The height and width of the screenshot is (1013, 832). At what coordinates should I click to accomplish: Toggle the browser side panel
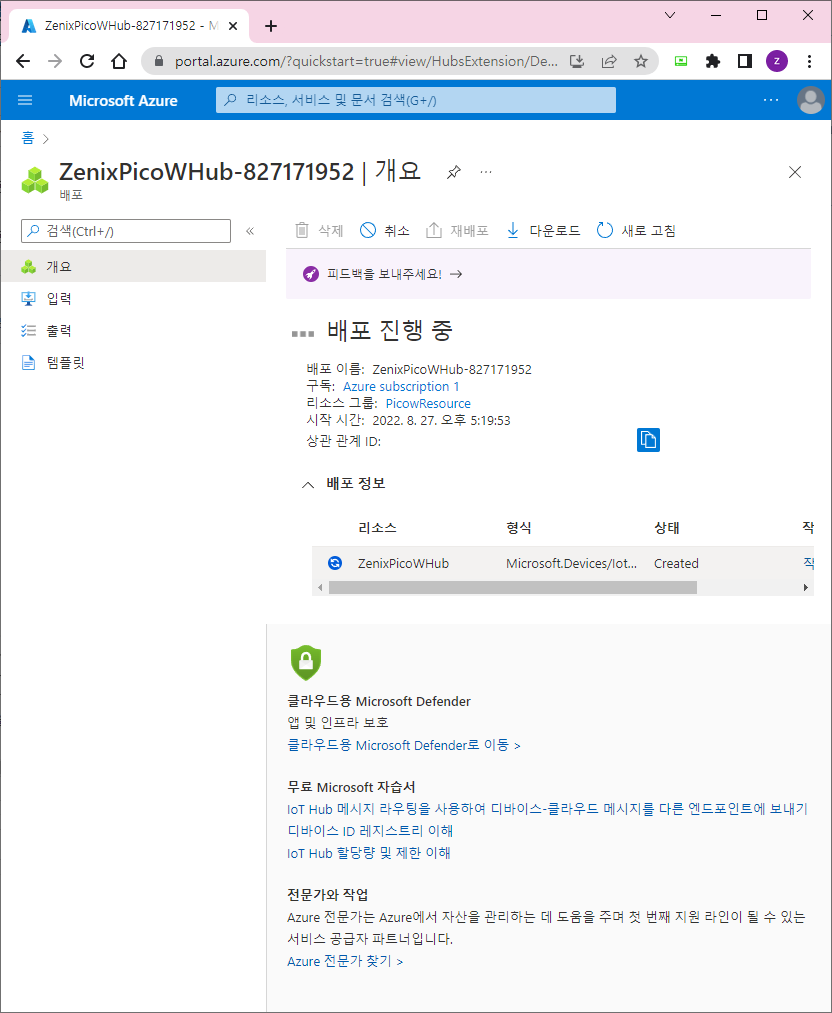pyautogui.click(x=744, y=61)
